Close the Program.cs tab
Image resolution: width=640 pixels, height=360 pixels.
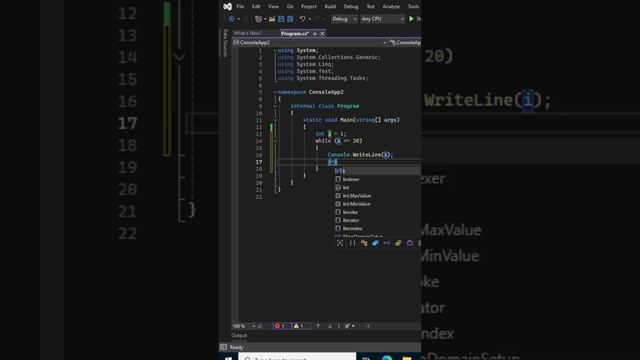click(322, 34)
